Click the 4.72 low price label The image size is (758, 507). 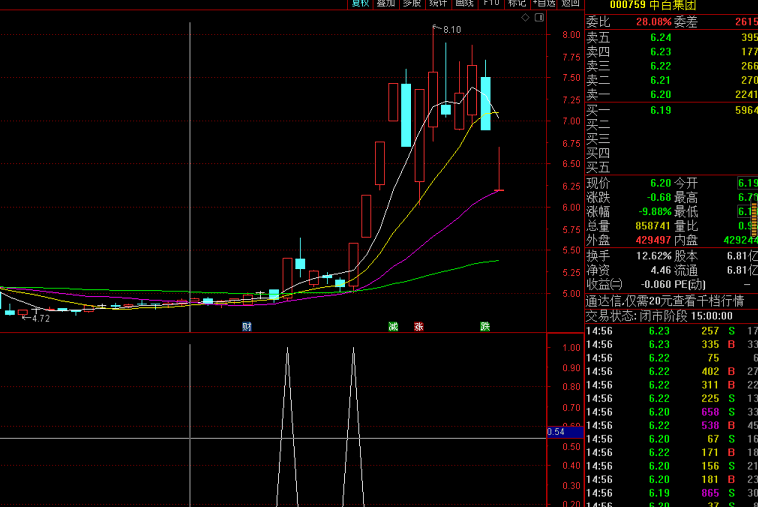(41, 319)
